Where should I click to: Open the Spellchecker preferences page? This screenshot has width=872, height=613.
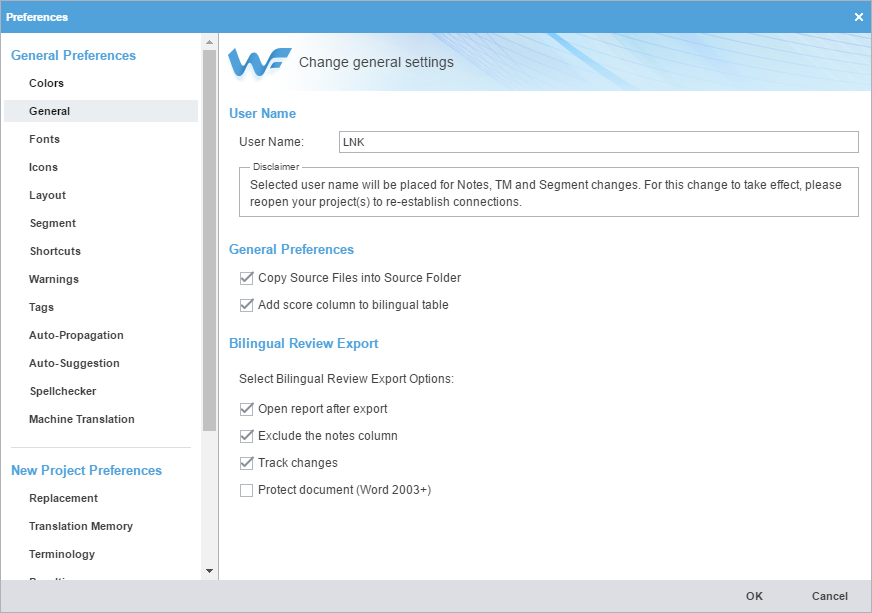62,391
